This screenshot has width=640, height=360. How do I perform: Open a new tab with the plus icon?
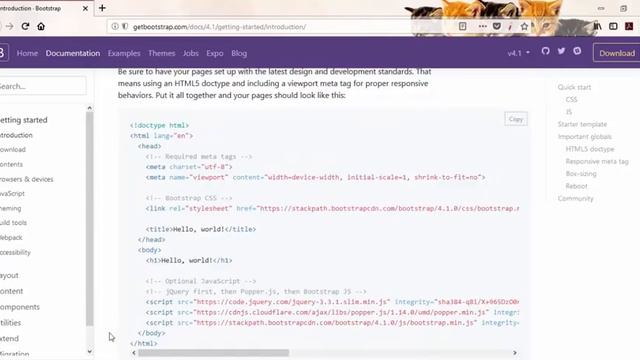[x=102, y=8]
